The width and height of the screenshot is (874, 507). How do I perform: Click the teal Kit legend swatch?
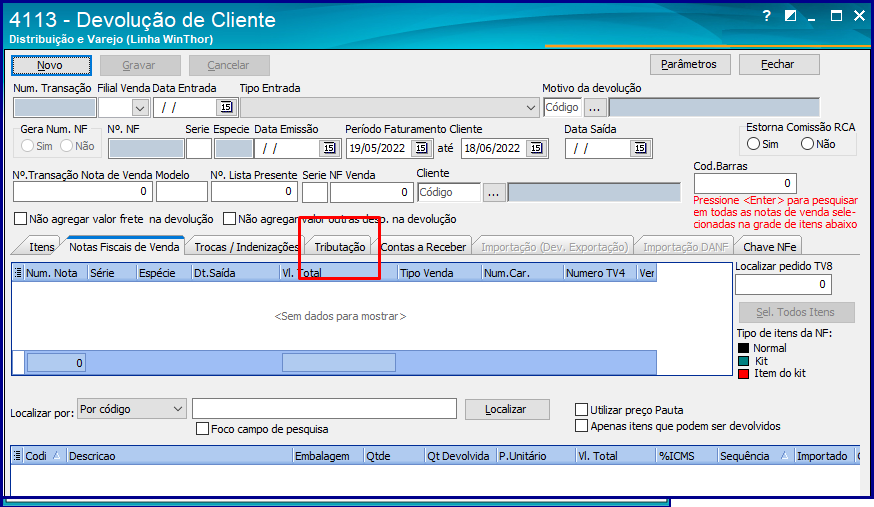pos(743,361)
